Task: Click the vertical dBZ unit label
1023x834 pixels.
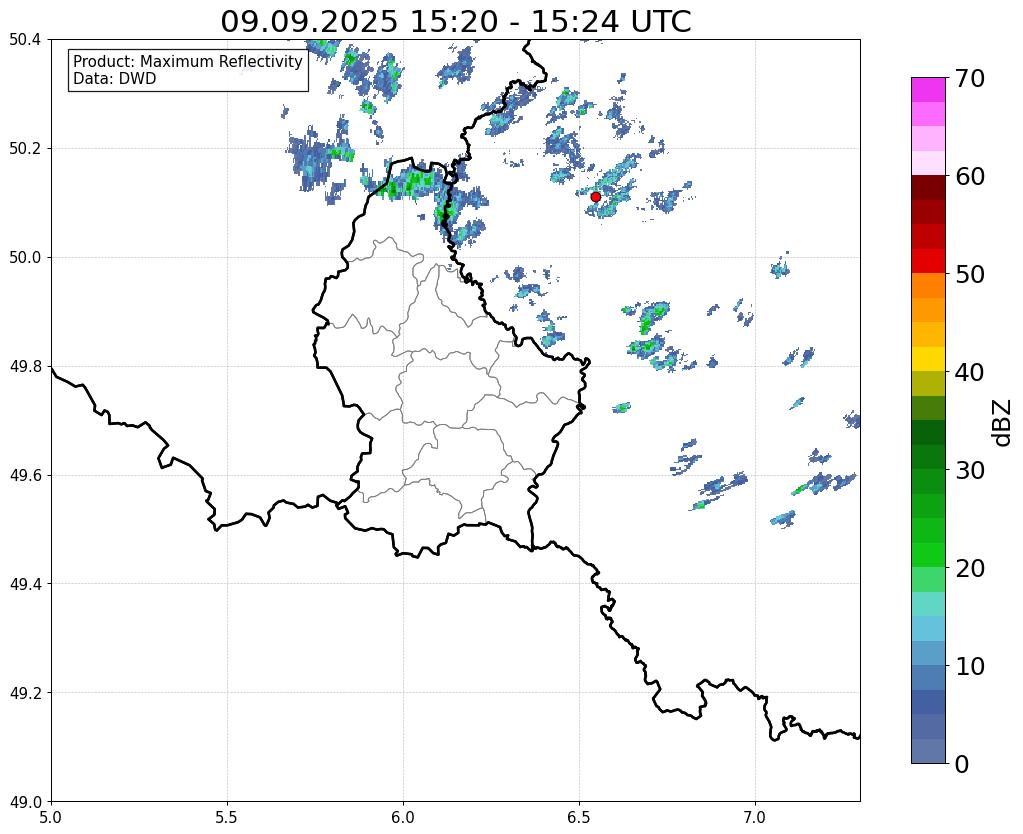Action: (x=1003, y=422)
